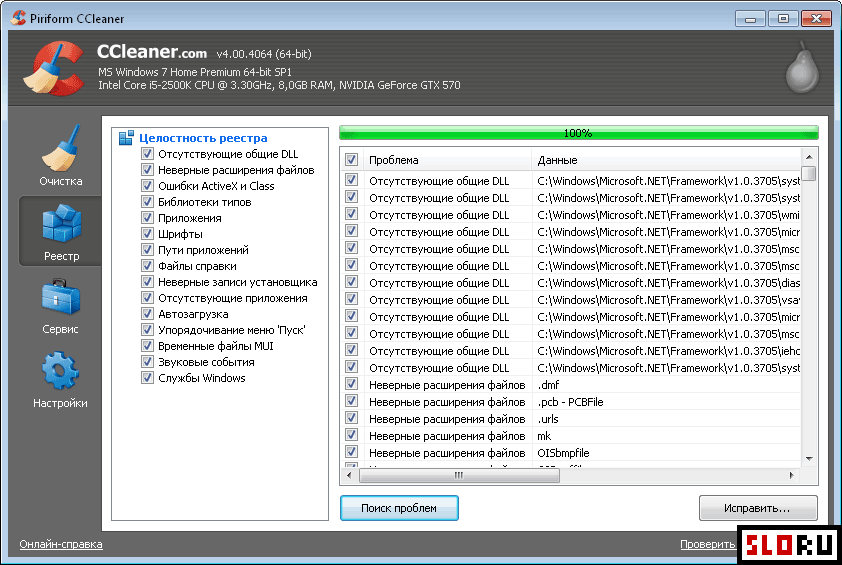This screenshot has height=565, width=842.
Task: Click the horizontal scrollbar left arrow
Action: coord(350,475)
